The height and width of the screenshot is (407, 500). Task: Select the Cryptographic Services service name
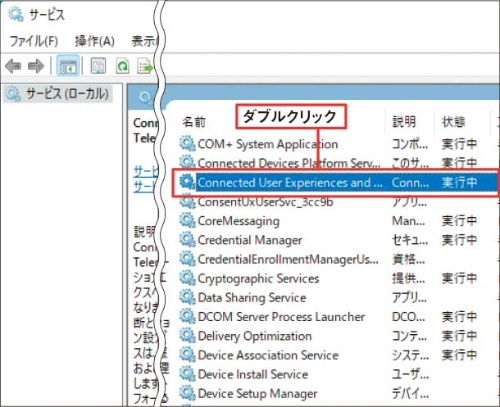pyautogui.click(x=258, y=279)
